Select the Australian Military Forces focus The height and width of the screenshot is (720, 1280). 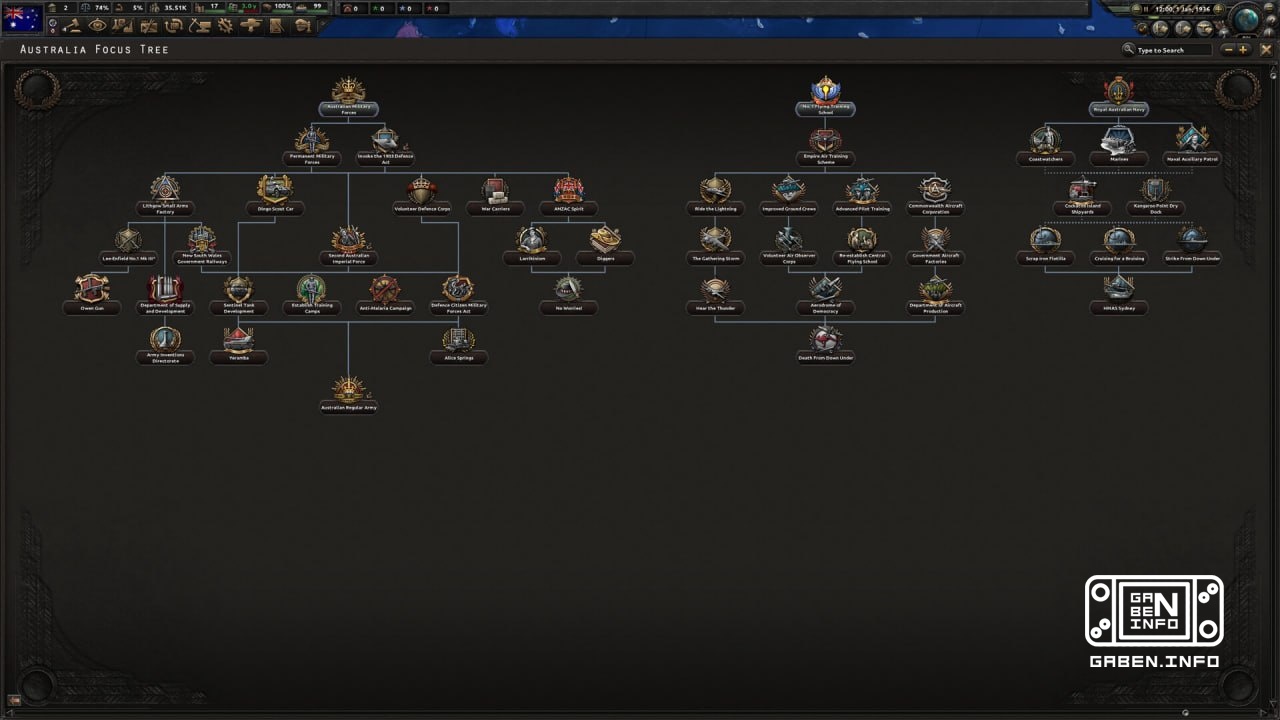[x=349, y=97]
